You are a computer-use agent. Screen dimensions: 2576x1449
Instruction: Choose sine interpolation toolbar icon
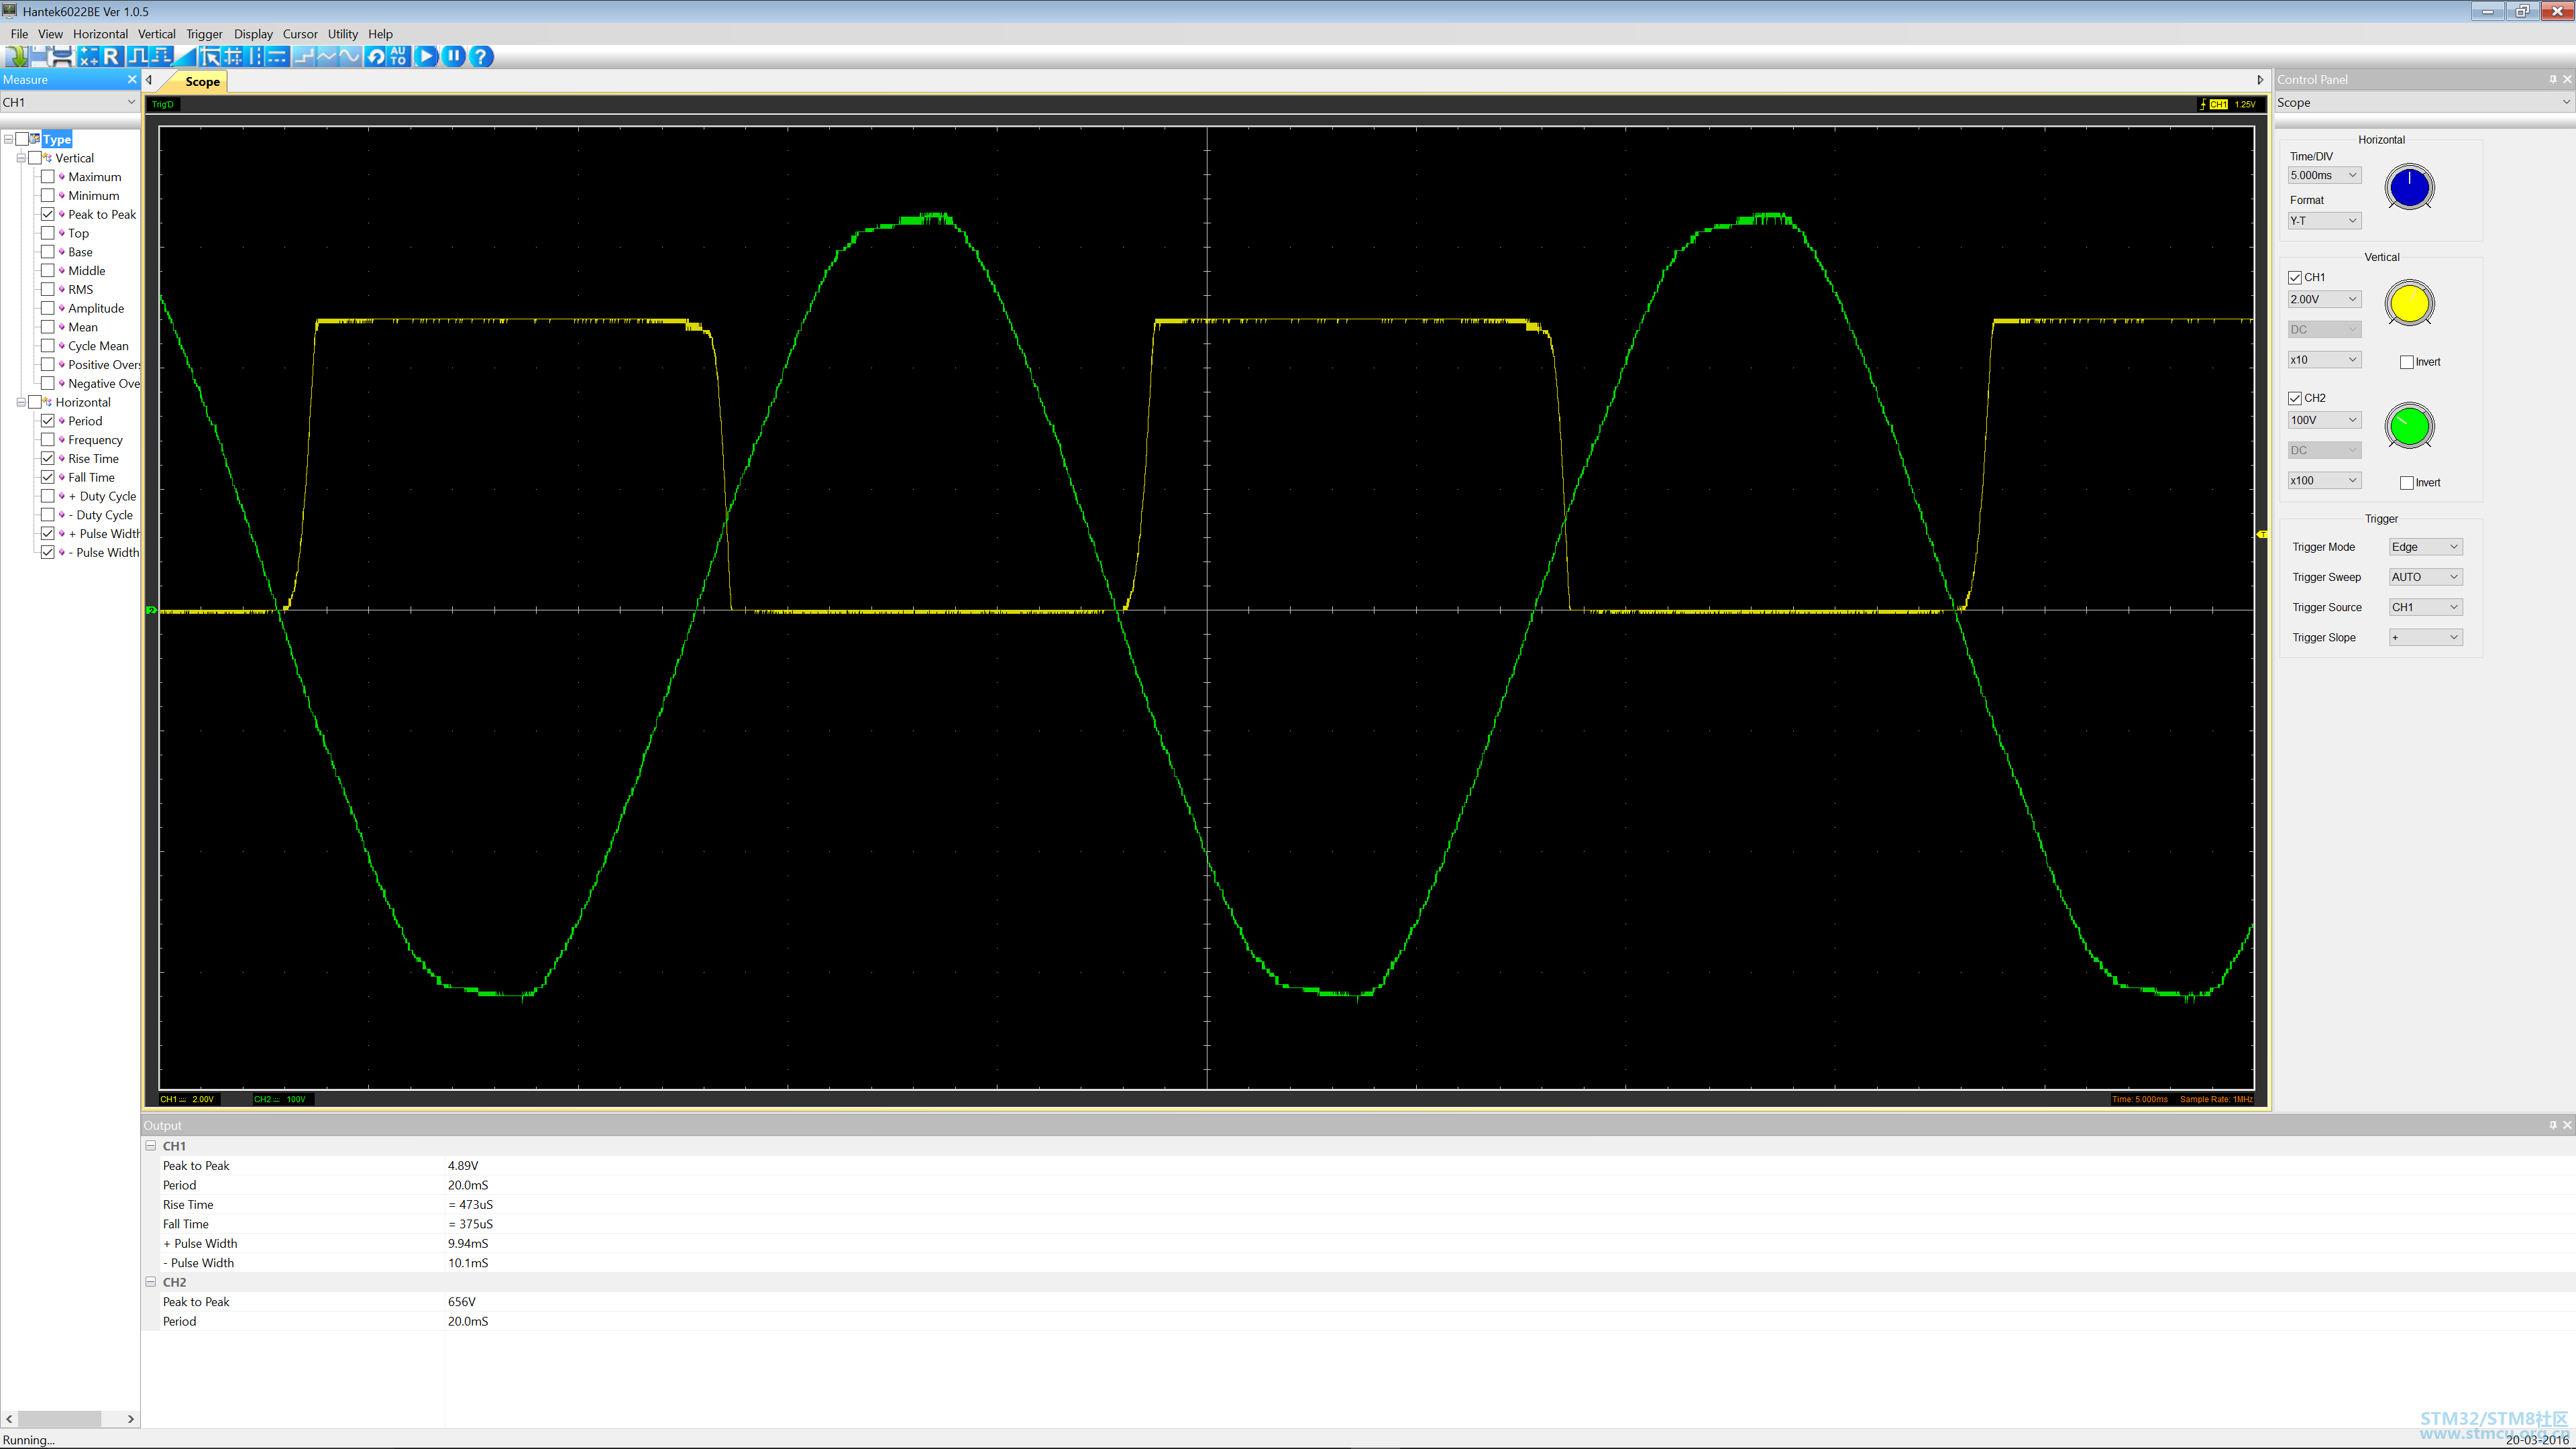(350, 56)
